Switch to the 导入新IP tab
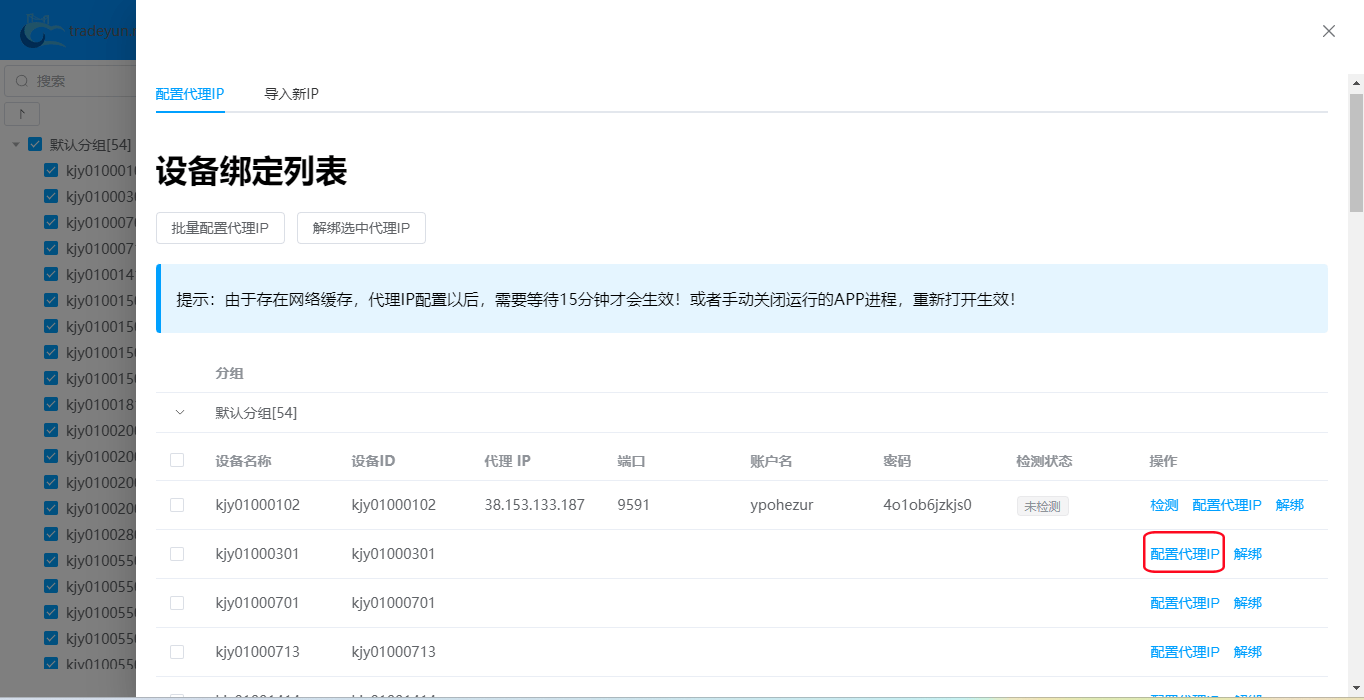The height and width of the screenshot is (700, 1364). pos(291,94)
